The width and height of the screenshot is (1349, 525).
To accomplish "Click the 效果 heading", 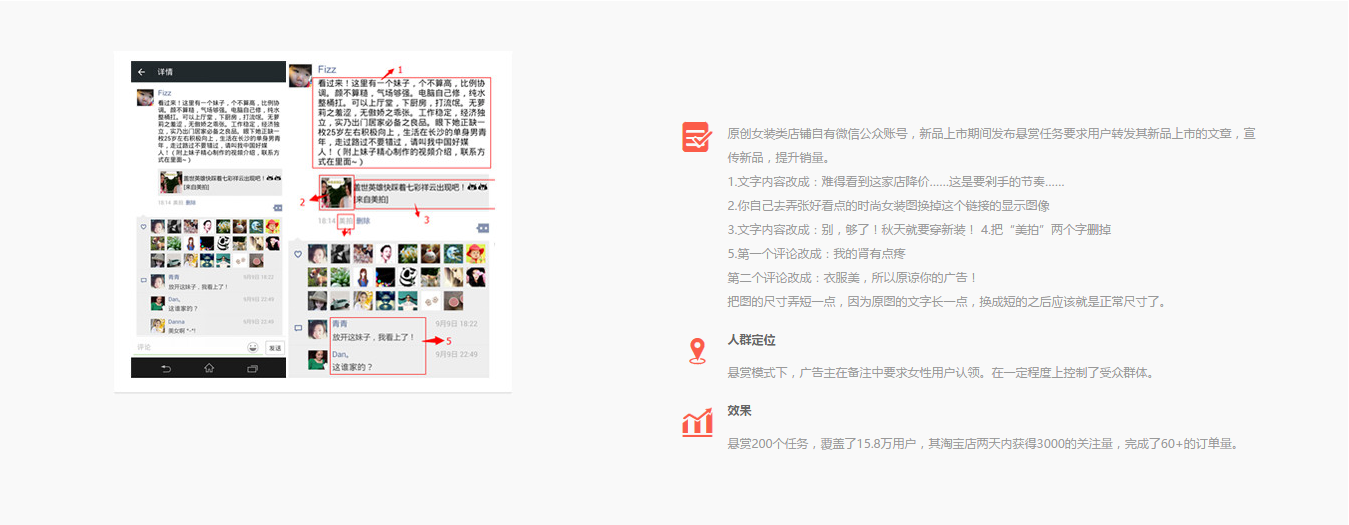I will coord(740,411).
